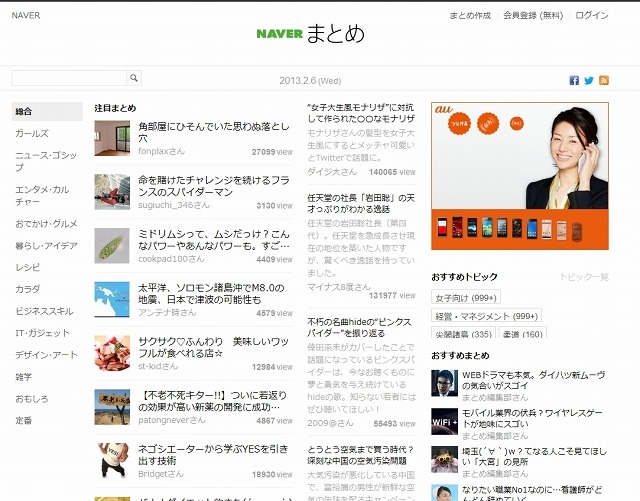Select the 経営・マネジメント (999+) topic tag
Image resolution: width=640 pixels, height=501 pixels.
pos(486,316)
